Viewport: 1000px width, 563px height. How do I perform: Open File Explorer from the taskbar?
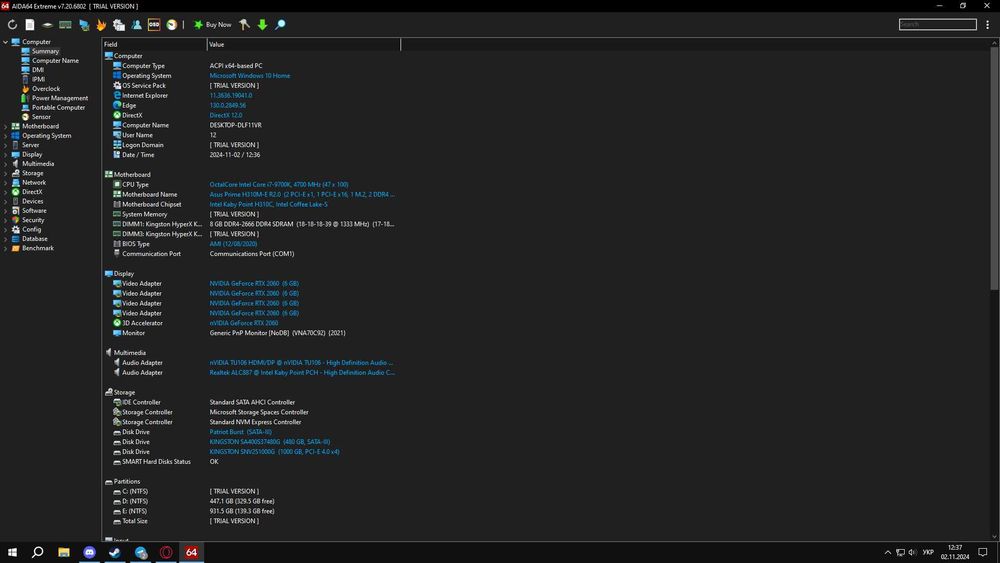click(64, 552)
